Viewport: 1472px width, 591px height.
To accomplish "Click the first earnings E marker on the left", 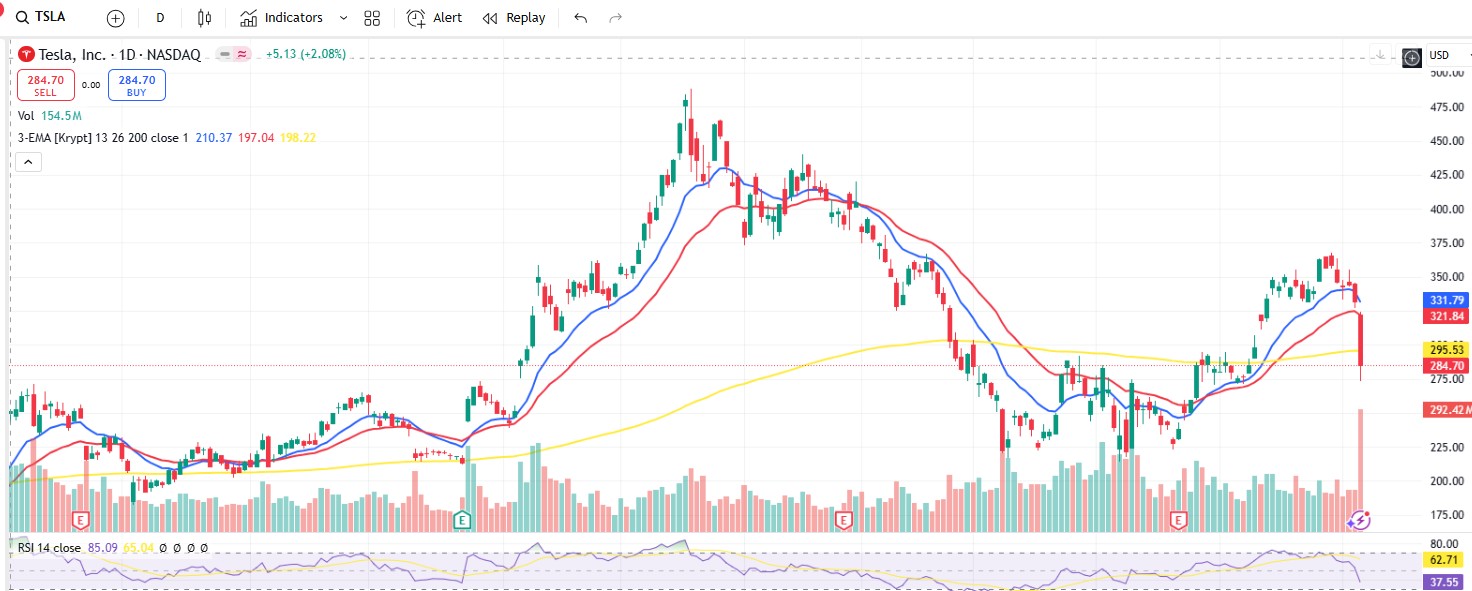I will (82, 520).
